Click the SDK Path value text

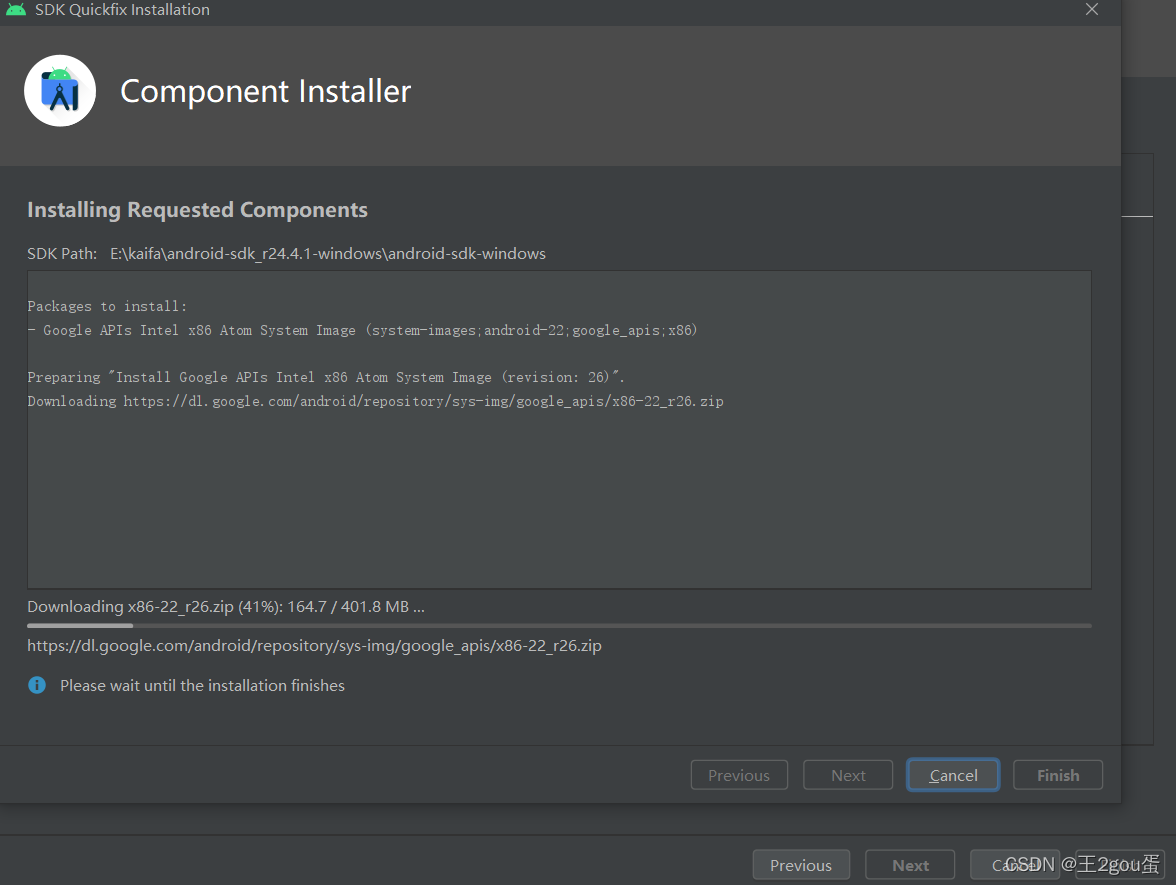328,254
